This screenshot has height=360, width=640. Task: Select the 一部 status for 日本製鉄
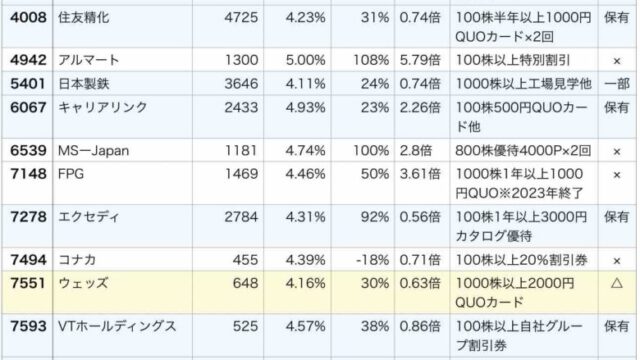tap(616, 84)
